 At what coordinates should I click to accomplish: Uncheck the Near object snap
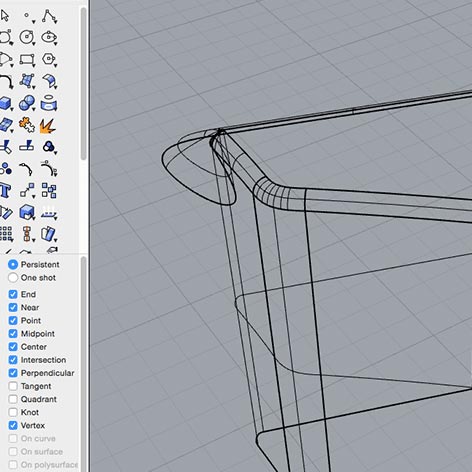(x=13, y=307)
